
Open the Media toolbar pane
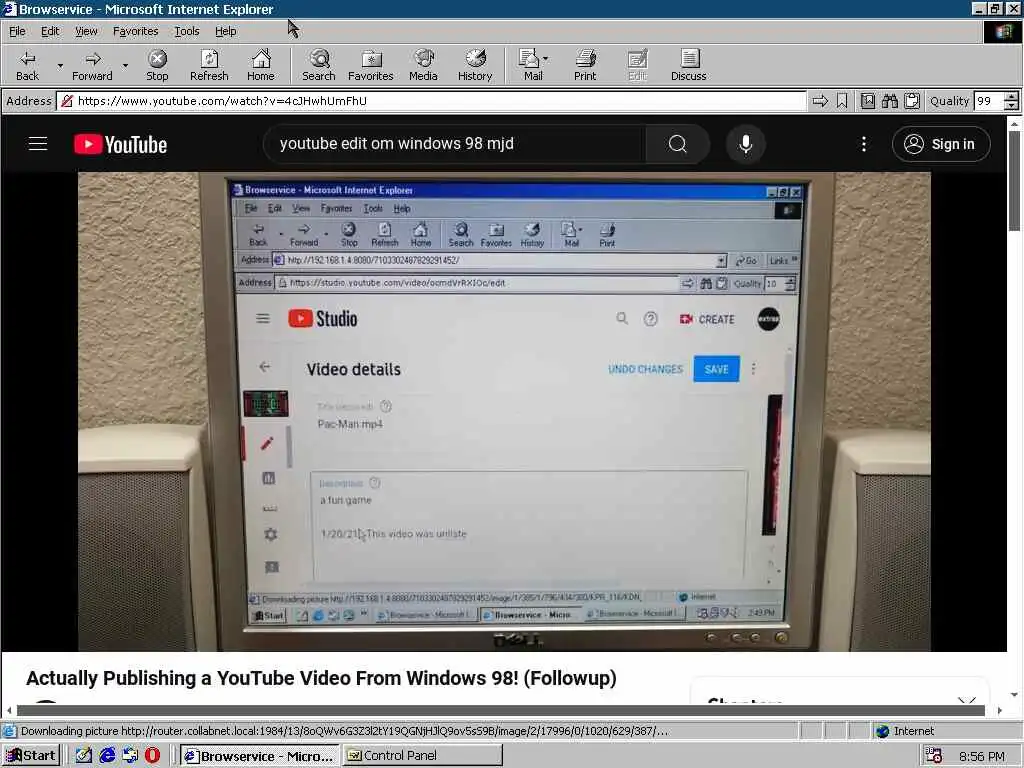423,65
